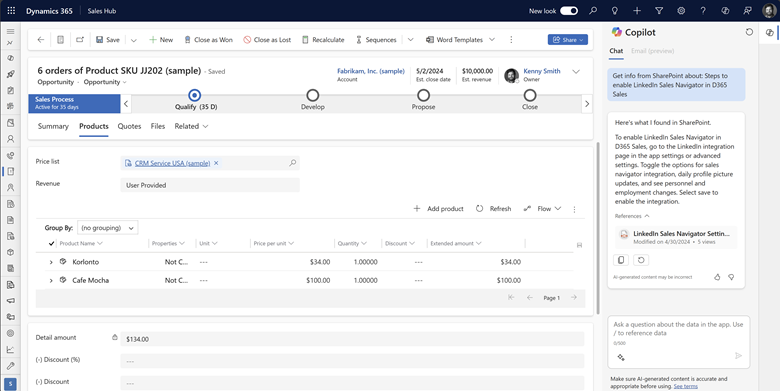The image size is (780, 391).
Task: Toggle the New look switch
Action: point(569,10)
